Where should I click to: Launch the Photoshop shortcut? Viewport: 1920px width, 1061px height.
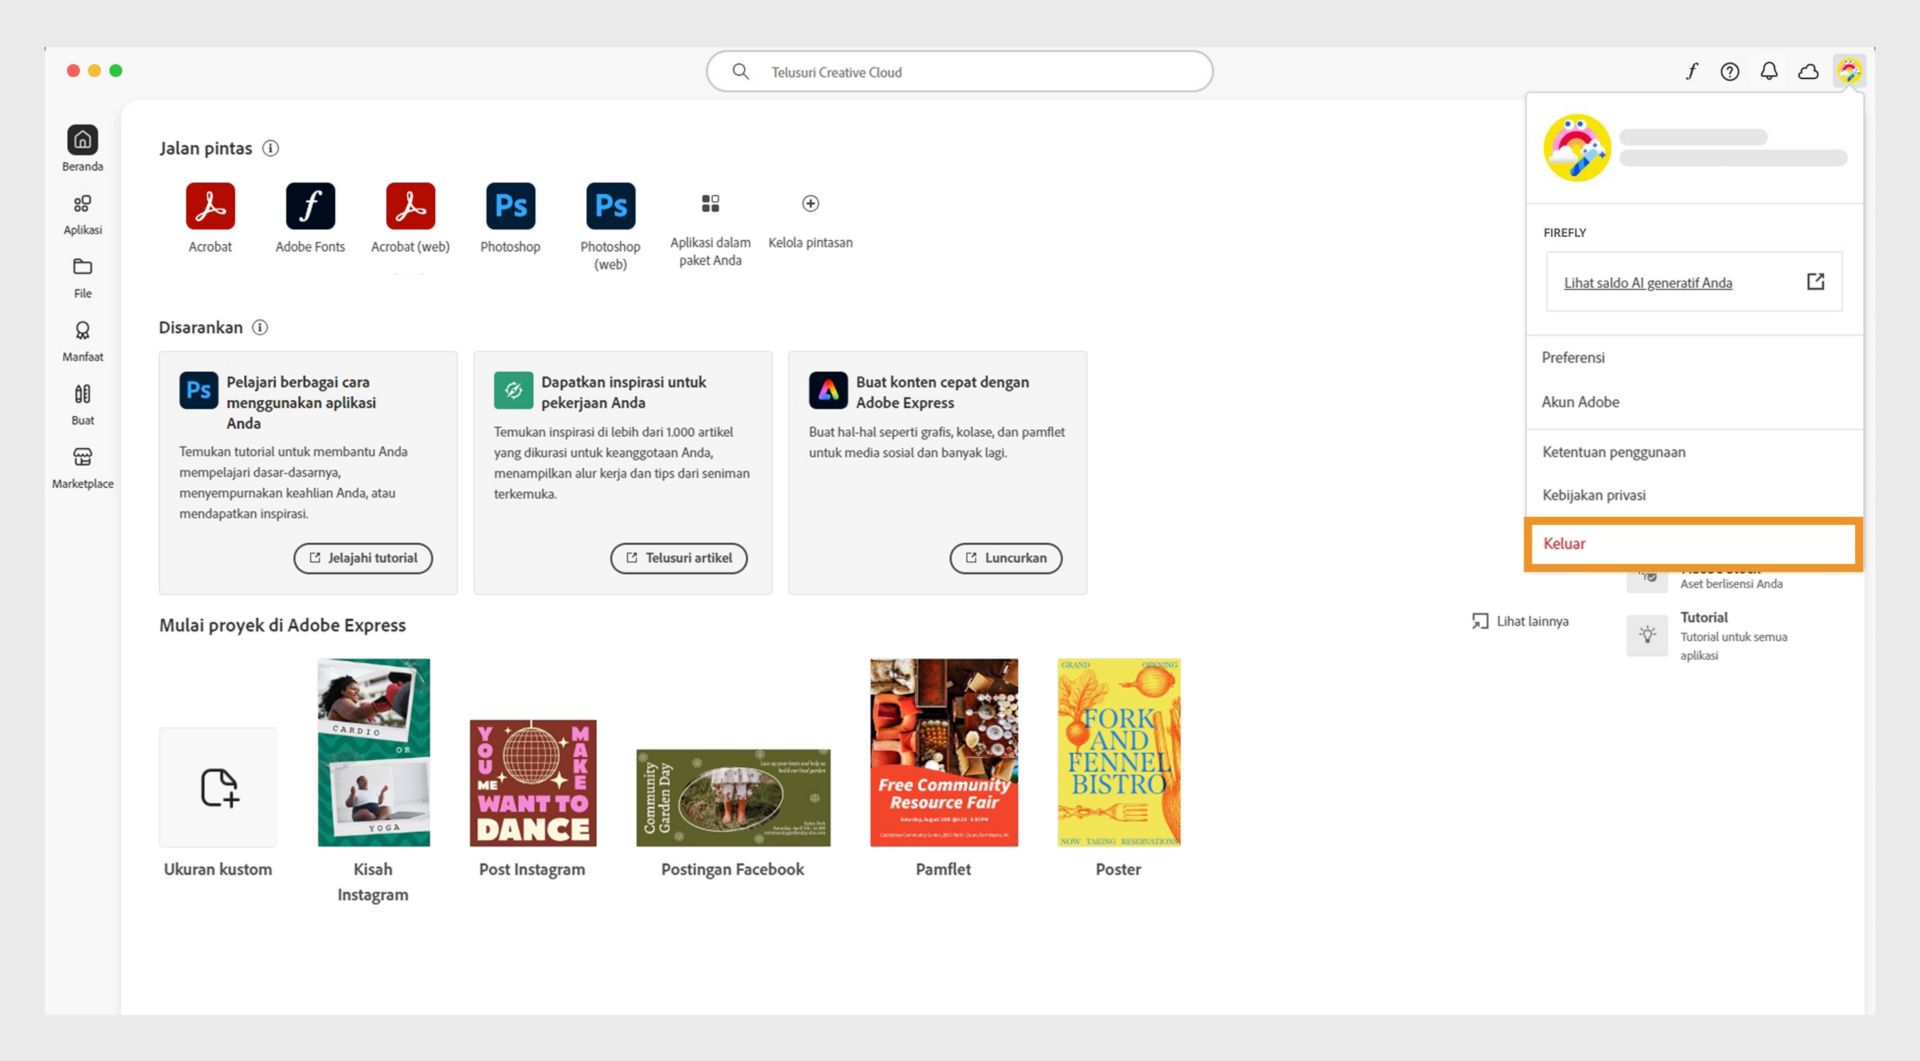tap(510, 204)
